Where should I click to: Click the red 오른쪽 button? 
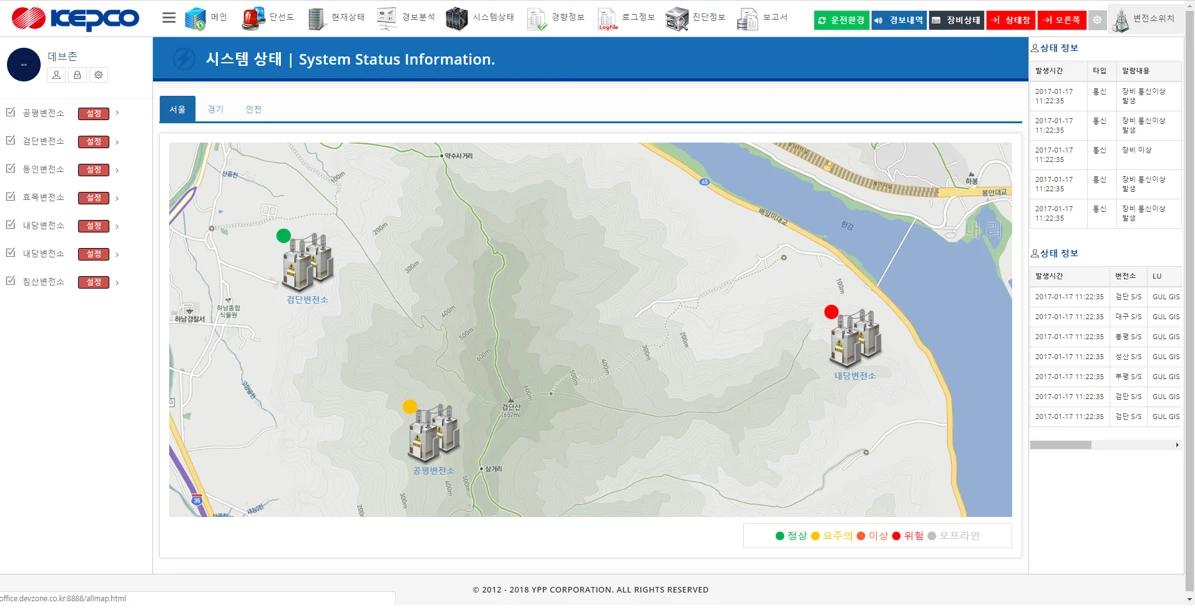[x=1062, y=21]
